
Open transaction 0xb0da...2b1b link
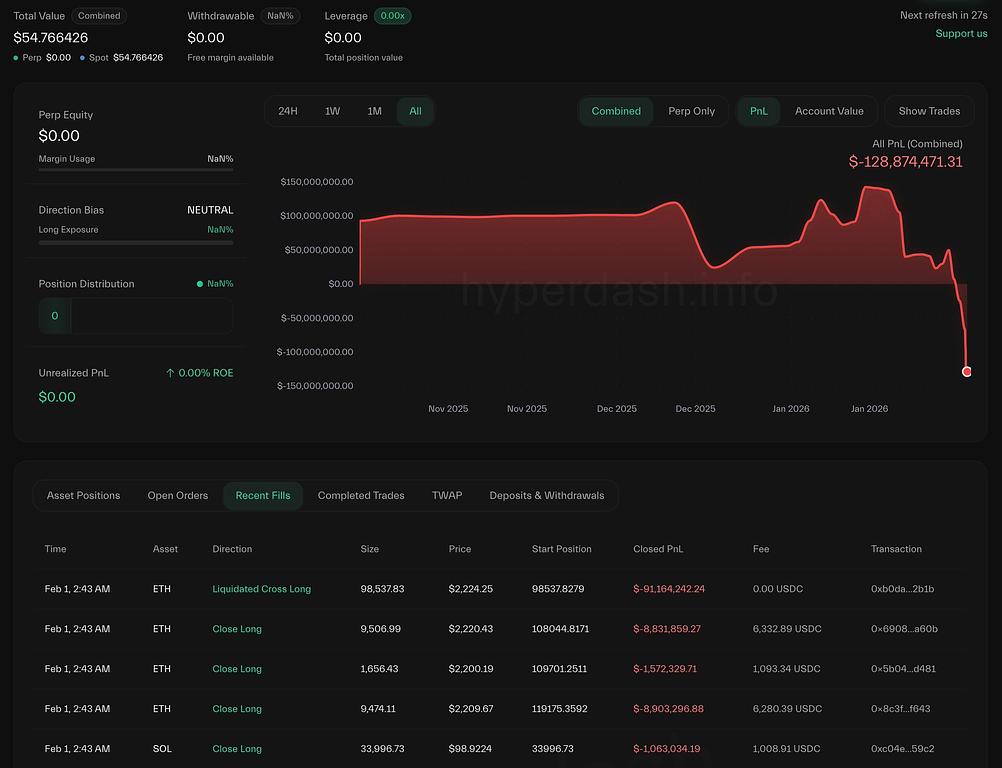coord(902,589)
